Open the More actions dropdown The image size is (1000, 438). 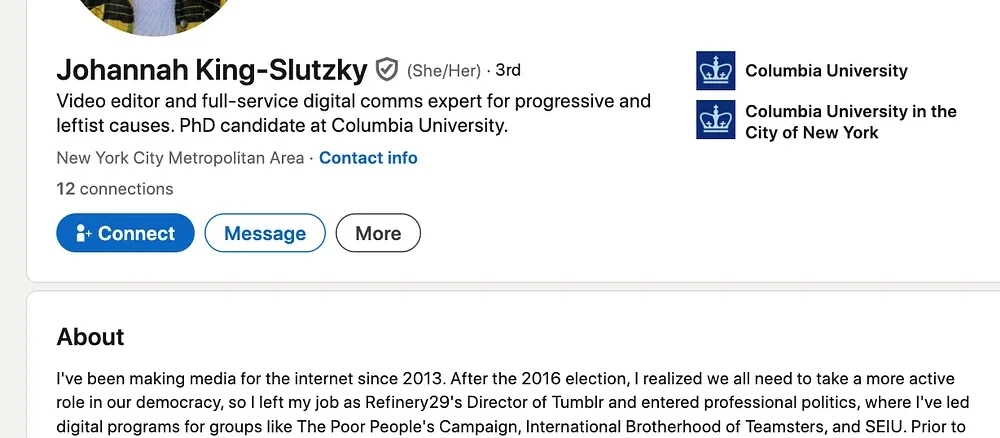pos(378,233)
